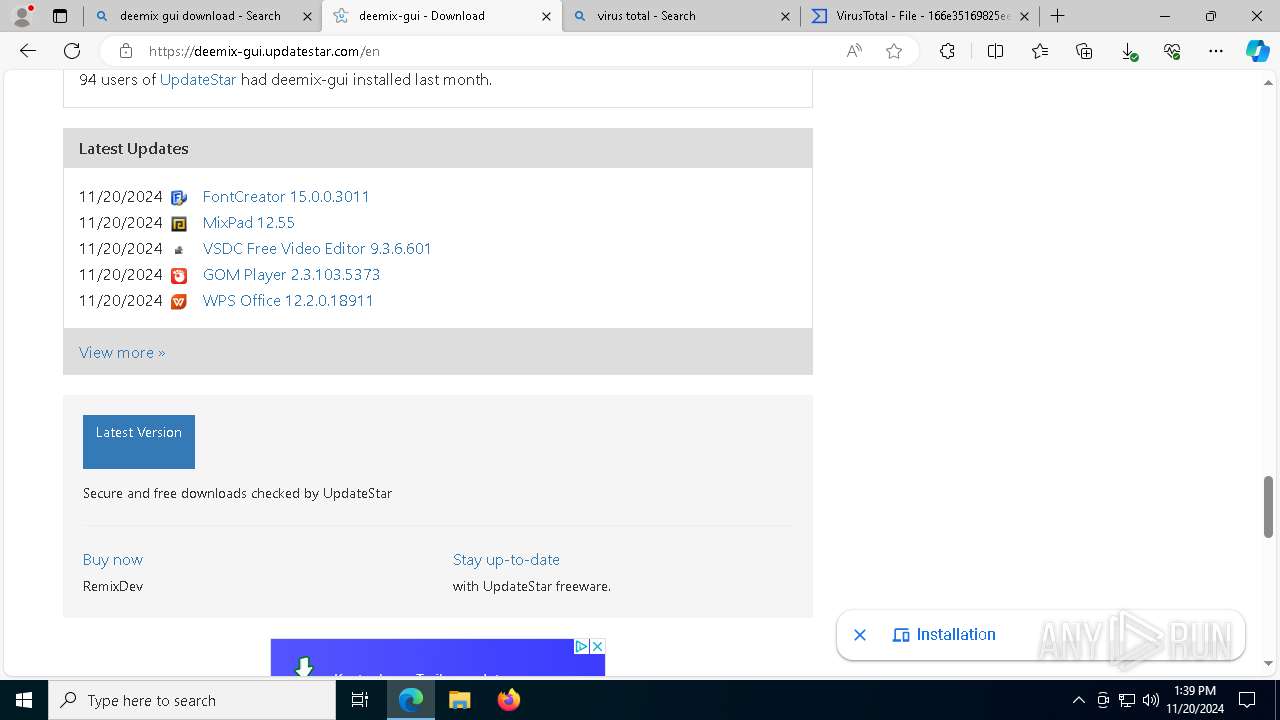Switch to virus total Search tab
This screenshot has width=1280, height=720.
point(680,16)
